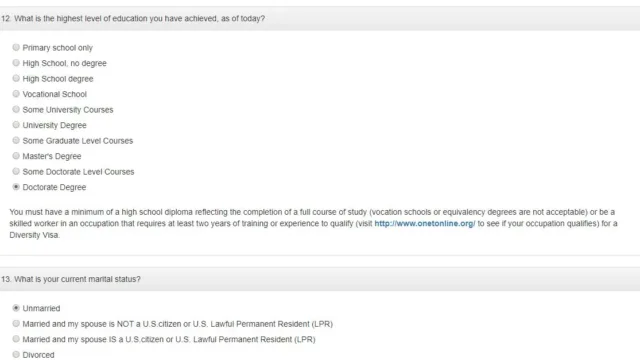Click the Unmarried label text
Screen dimensions: 640x360
(x=41, y=308)
